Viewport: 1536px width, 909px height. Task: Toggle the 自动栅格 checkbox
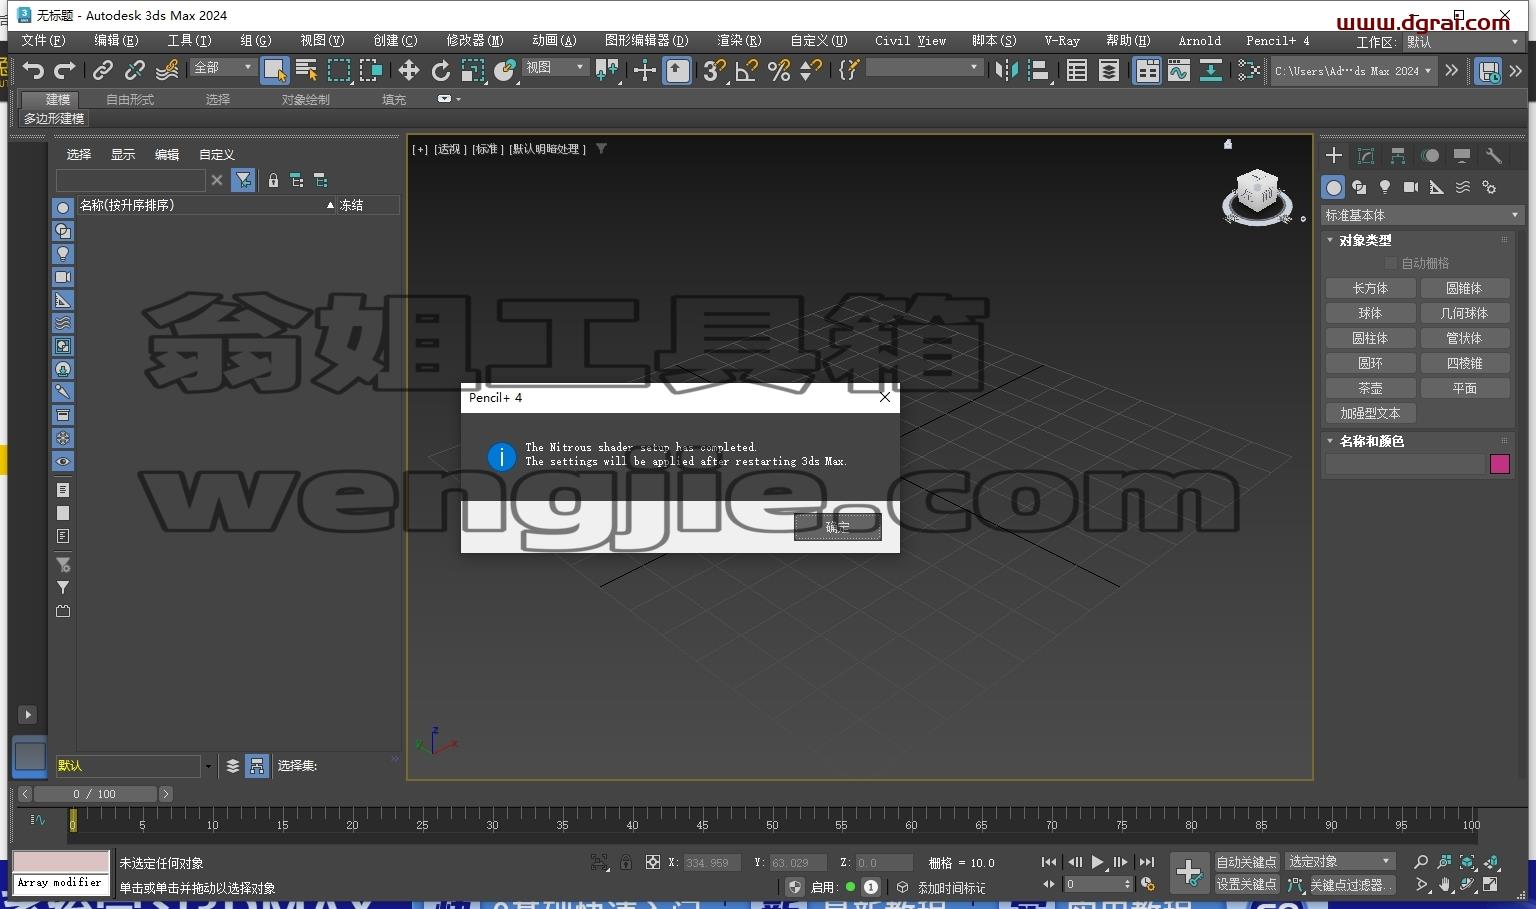[1391, 263]
